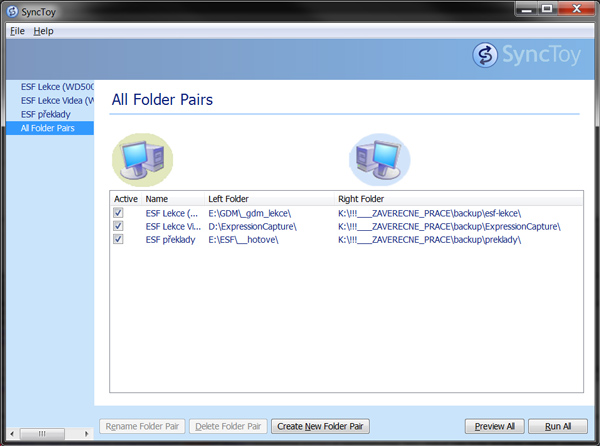Select ESF Lekce Videa pair in sidebar
Screen dimensions: 600x446
57,101
